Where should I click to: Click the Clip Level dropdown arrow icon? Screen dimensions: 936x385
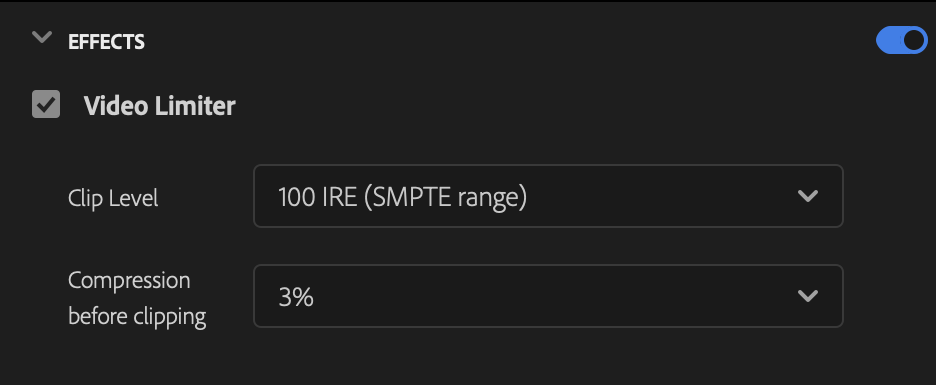(x=808, y=196)
